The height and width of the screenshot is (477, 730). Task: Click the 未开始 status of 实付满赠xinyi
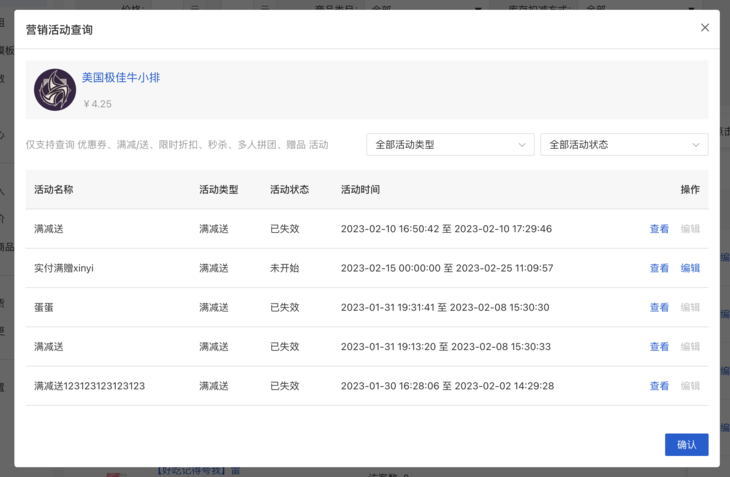point(284,268)
